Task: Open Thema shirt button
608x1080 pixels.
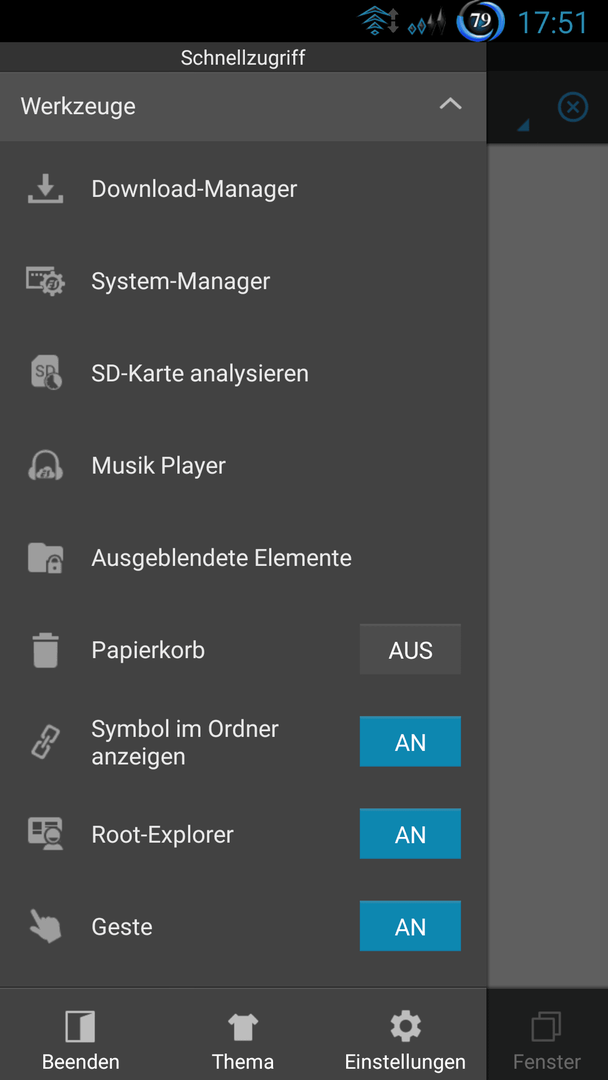Action: [x=243, y=1039]
